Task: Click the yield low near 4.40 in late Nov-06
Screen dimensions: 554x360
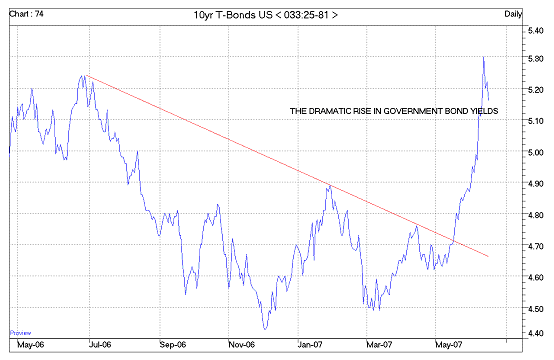Action: pos(265,329)
